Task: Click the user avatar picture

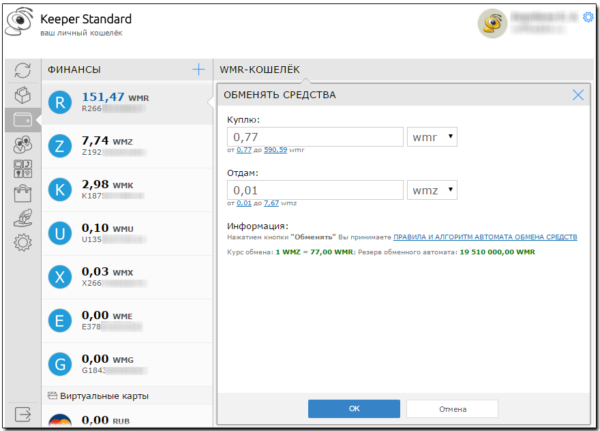Action: coord(492,24)
